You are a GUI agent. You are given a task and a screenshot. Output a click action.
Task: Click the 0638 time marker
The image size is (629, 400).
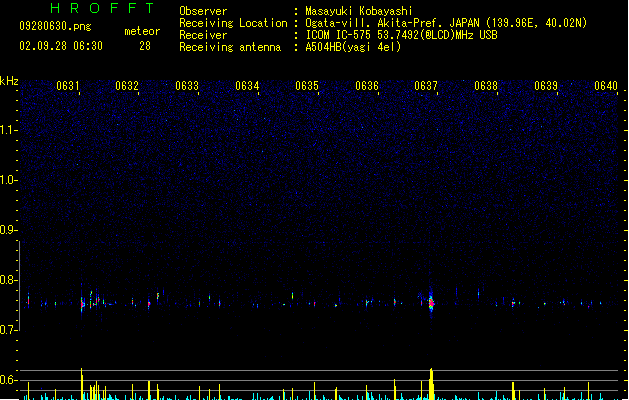click(486, 86)
